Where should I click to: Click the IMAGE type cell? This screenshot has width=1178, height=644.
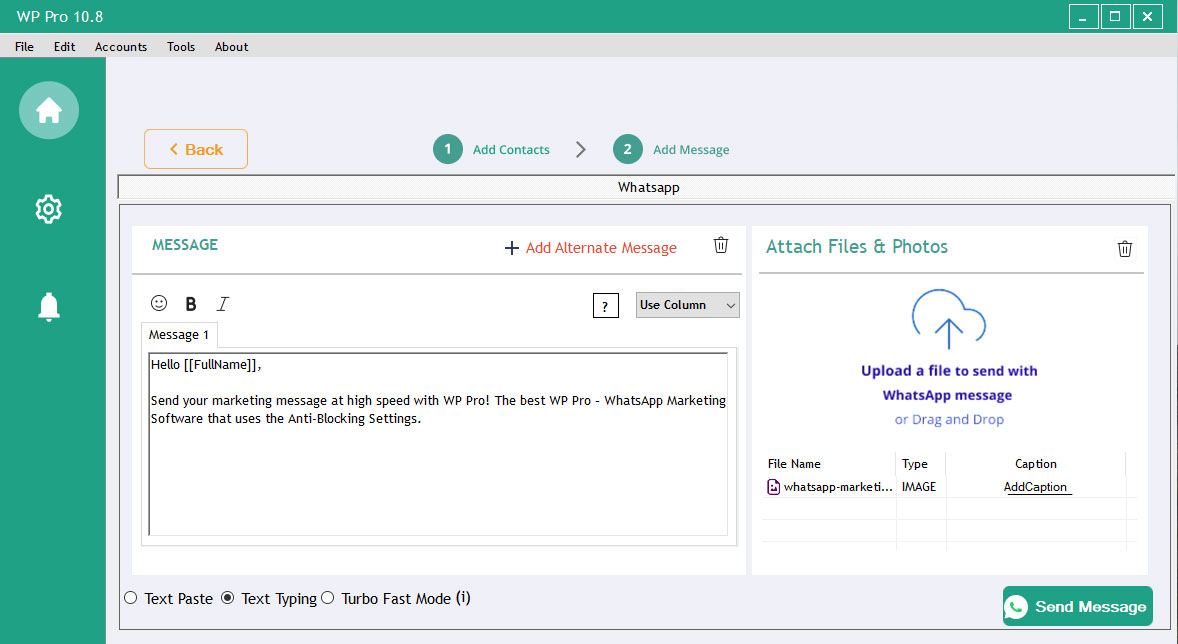[x=919, y=487]
